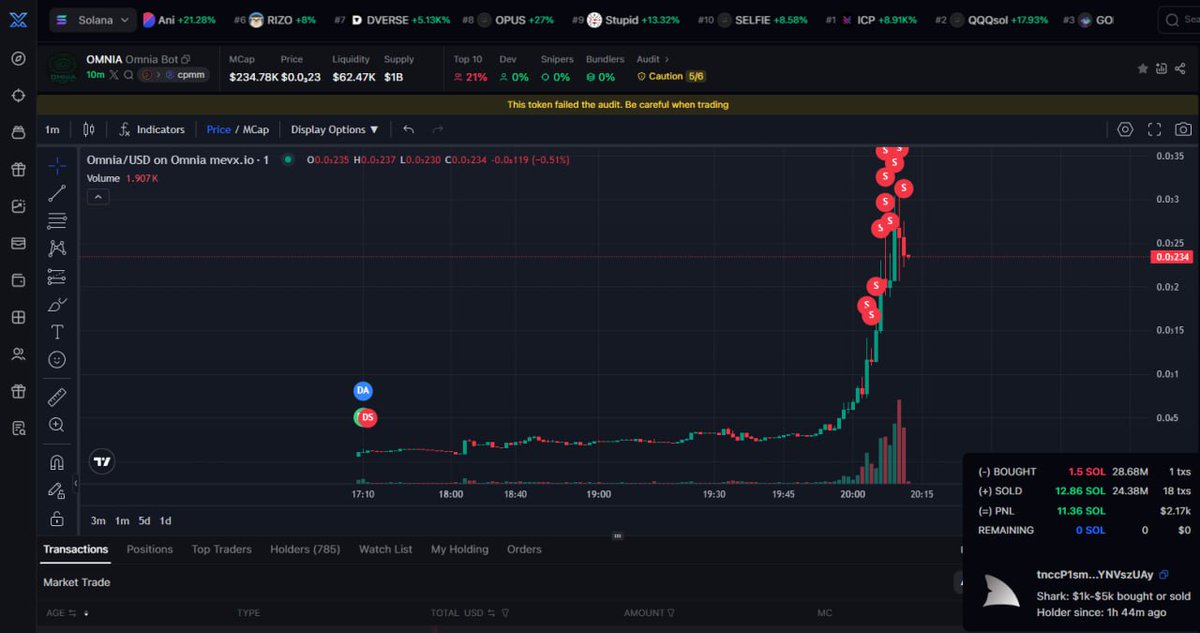Open the candlestick chart type selector

point(89,129)
